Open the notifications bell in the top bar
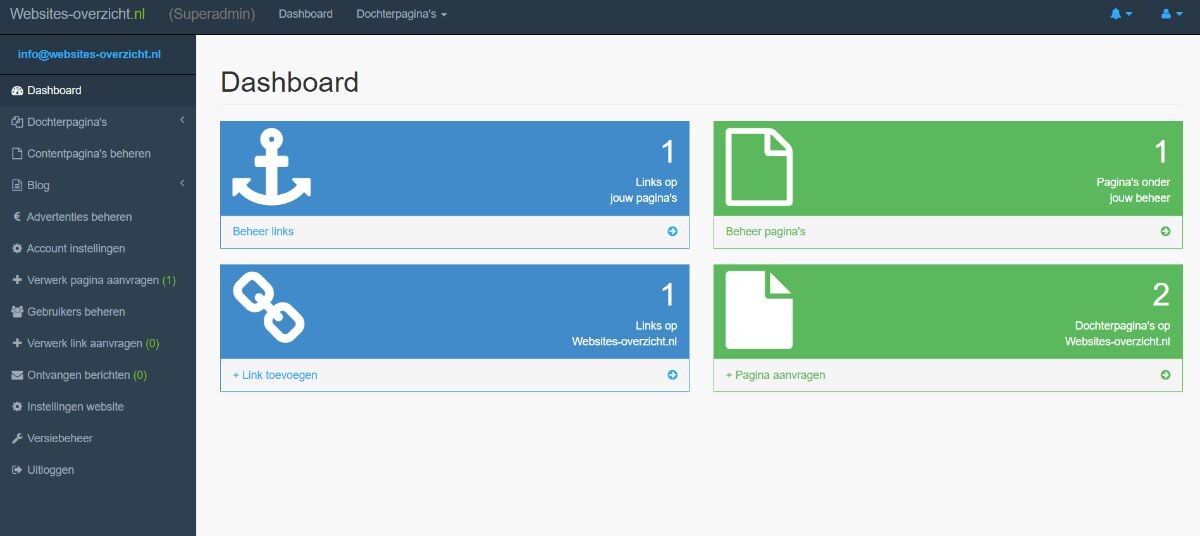Image resolution: width=1200 pixels, height=536 pixels. 1120,14
